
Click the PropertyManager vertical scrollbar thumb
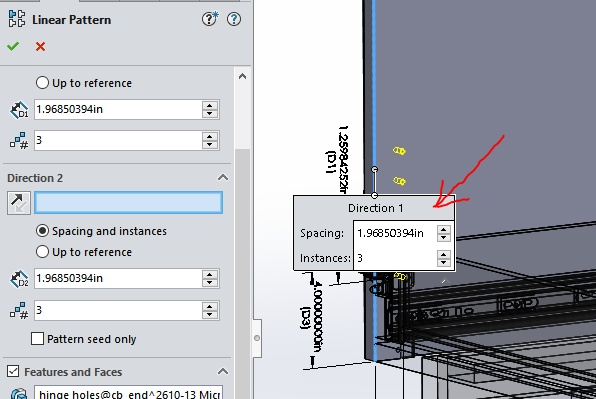pos(243,274)
